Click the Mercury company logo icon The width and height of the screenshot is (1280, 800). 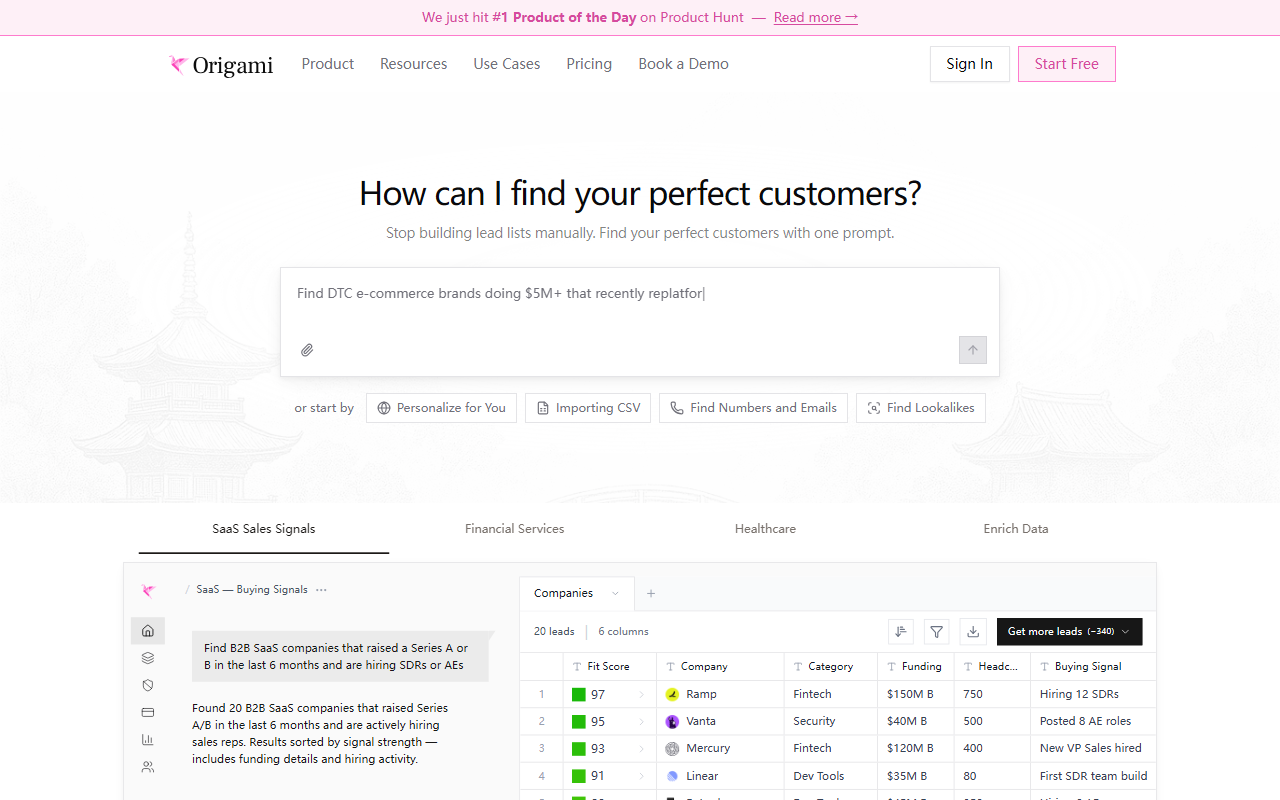click(672, 748)
